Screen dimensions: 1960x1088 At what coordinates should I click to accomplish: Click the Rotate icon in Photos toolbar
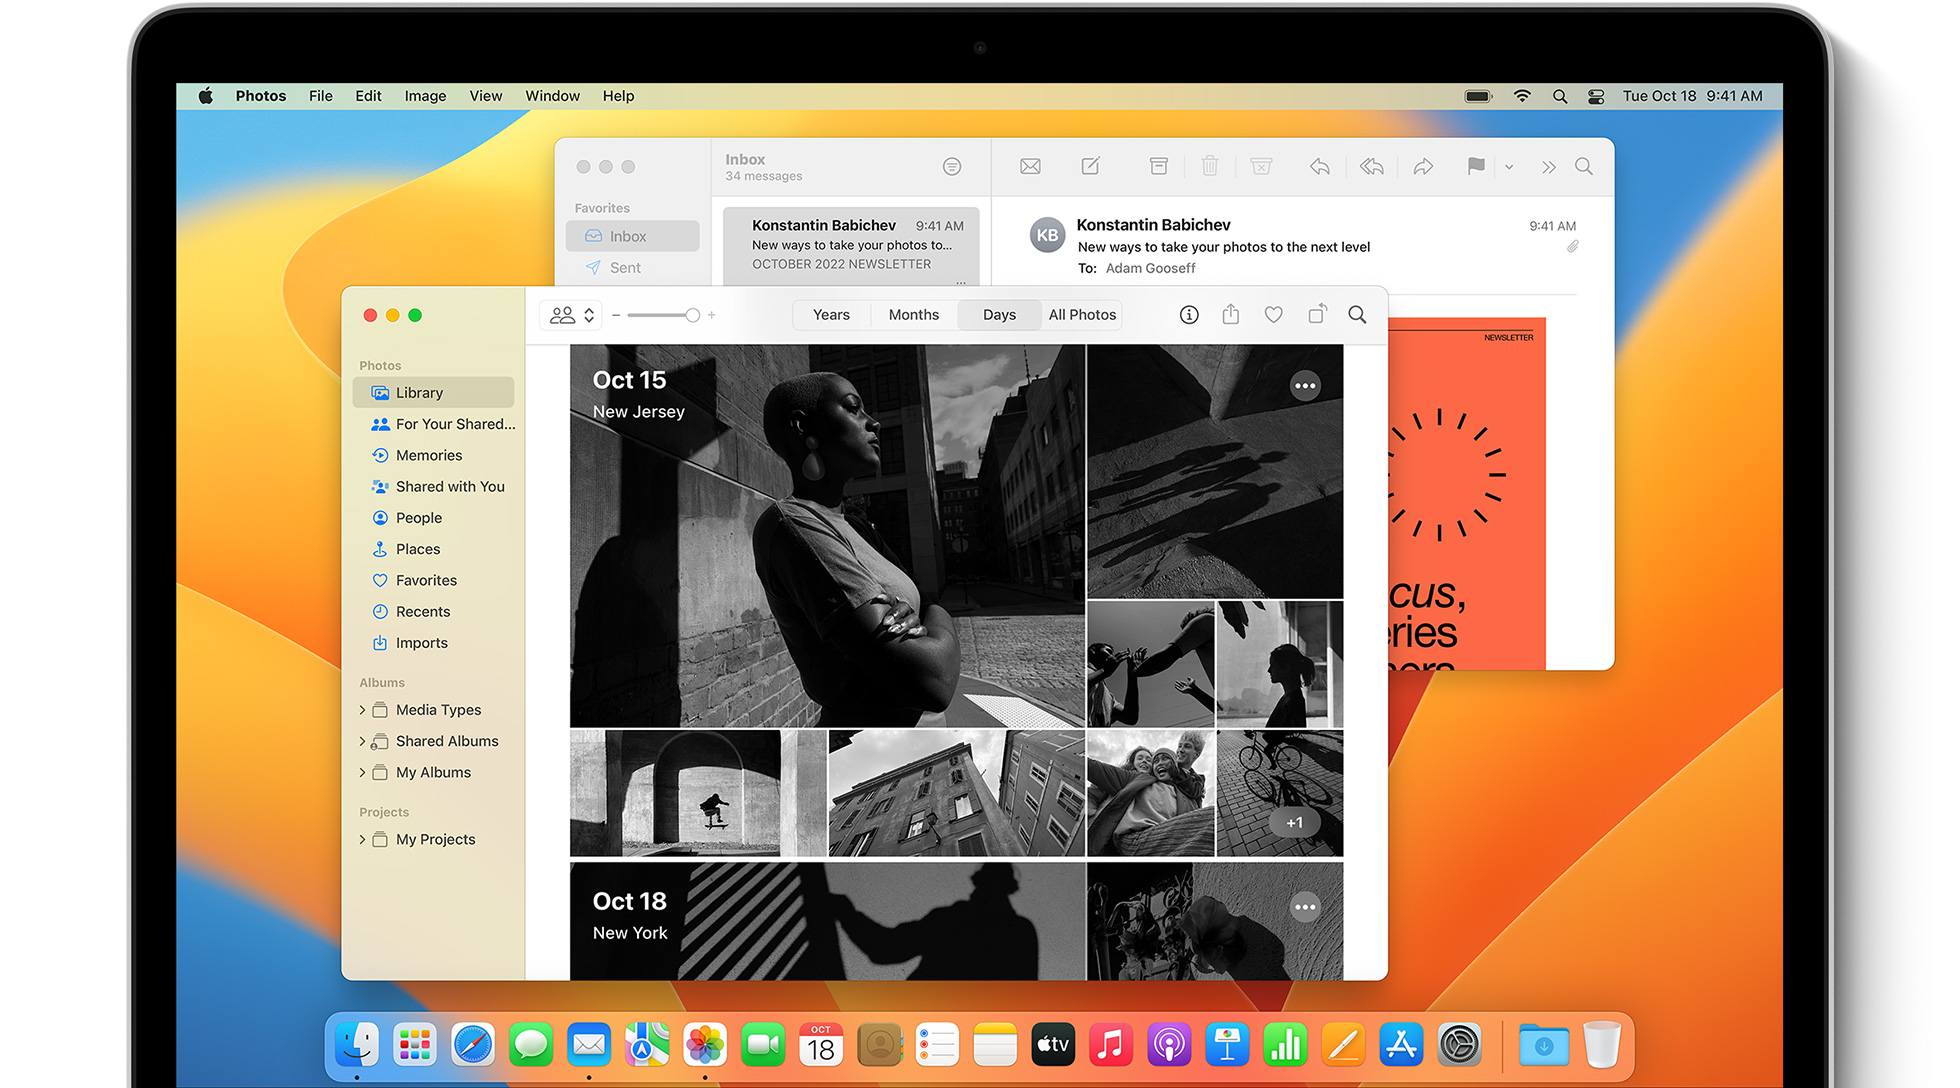(x=1317, y=315)
